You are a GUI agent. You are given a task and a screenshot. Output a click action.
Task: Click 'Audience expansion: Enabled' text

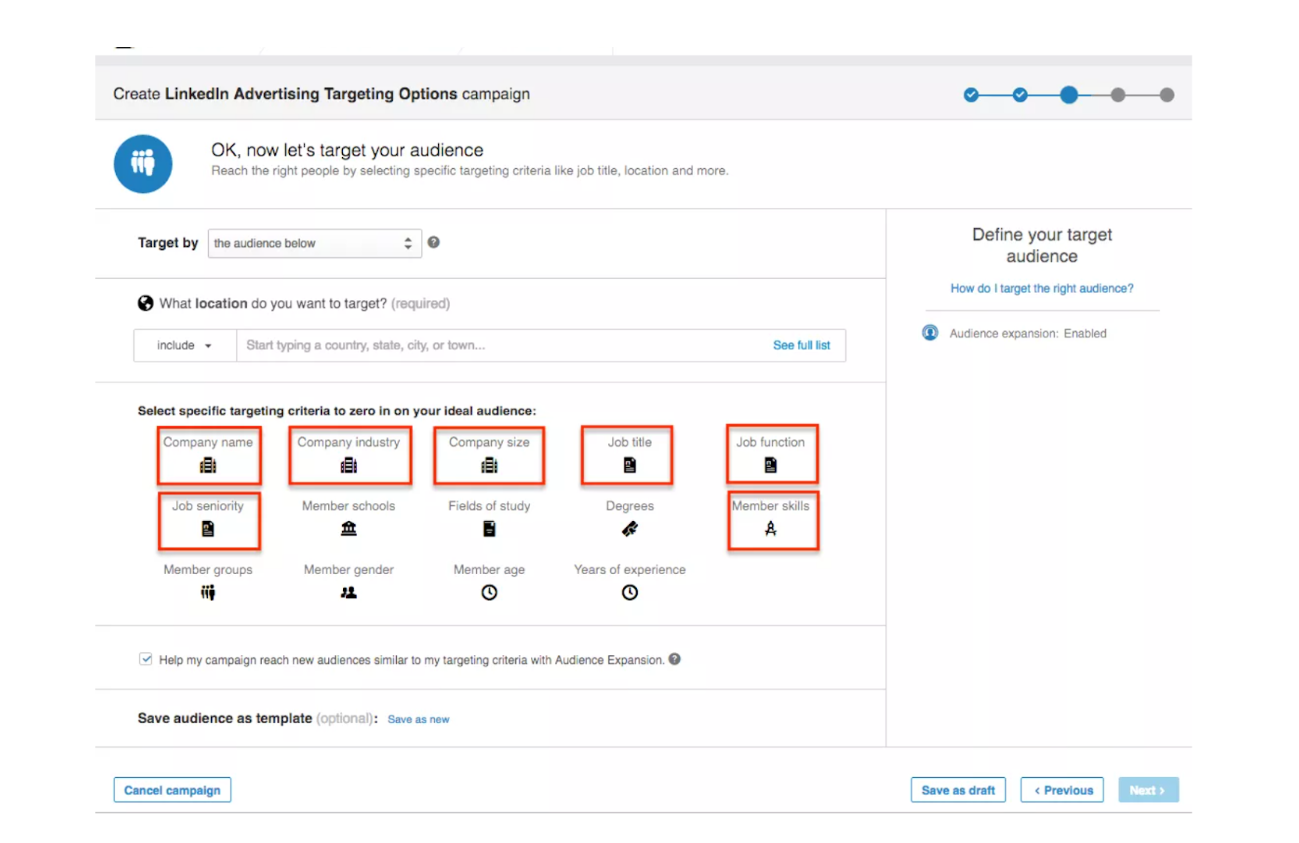[1028, 334]
